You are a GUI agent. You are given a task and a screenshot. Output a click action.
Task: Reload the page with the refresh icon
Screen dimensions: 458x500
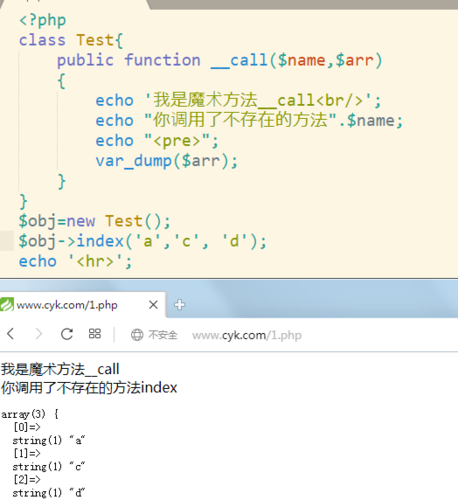pos(67,334)
